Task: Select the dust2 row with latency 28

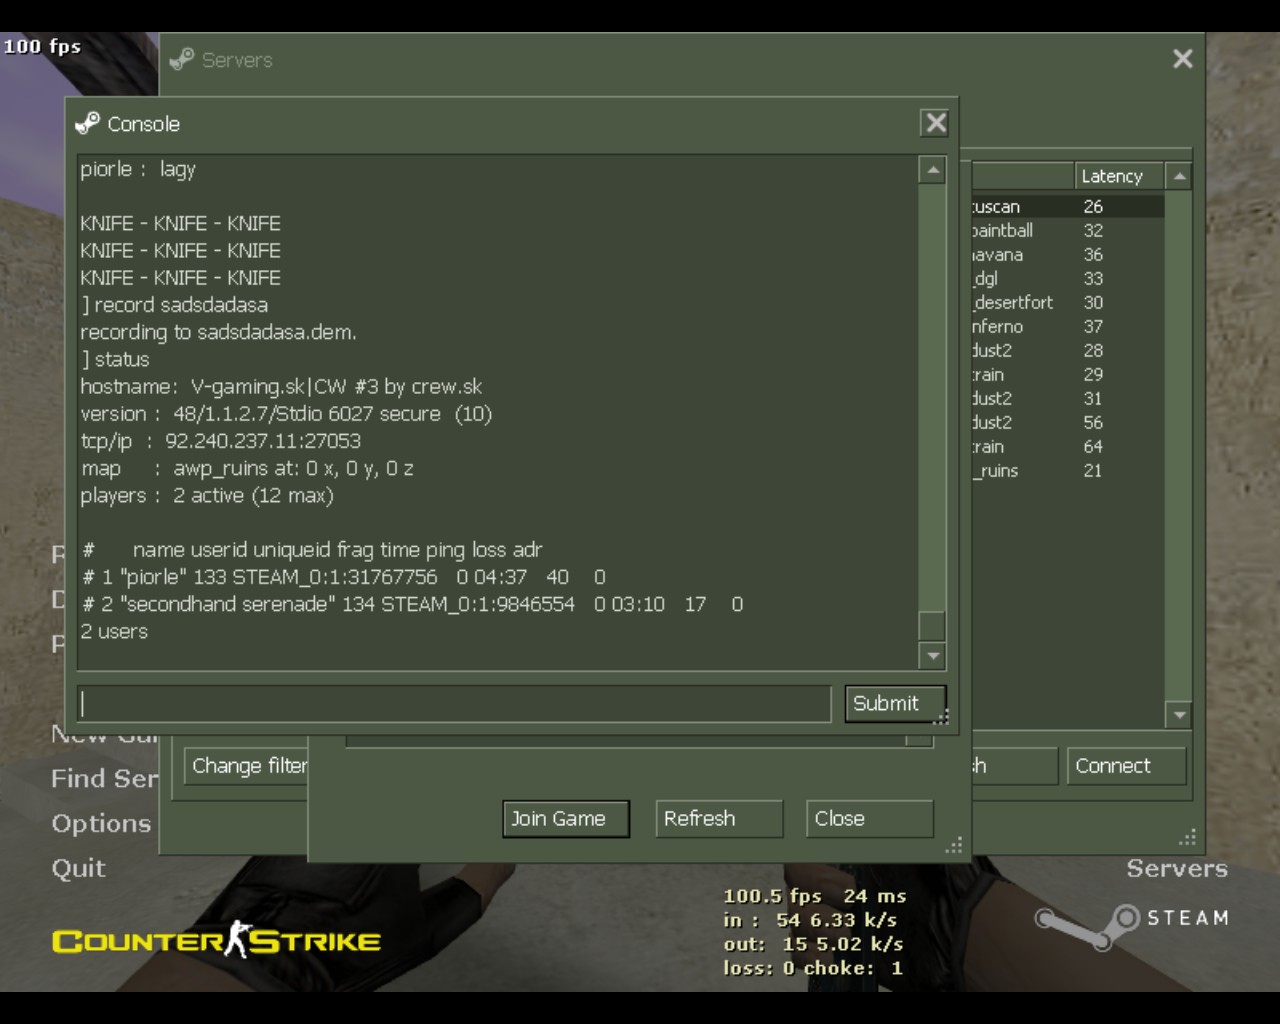Action: coord(1067,350)
